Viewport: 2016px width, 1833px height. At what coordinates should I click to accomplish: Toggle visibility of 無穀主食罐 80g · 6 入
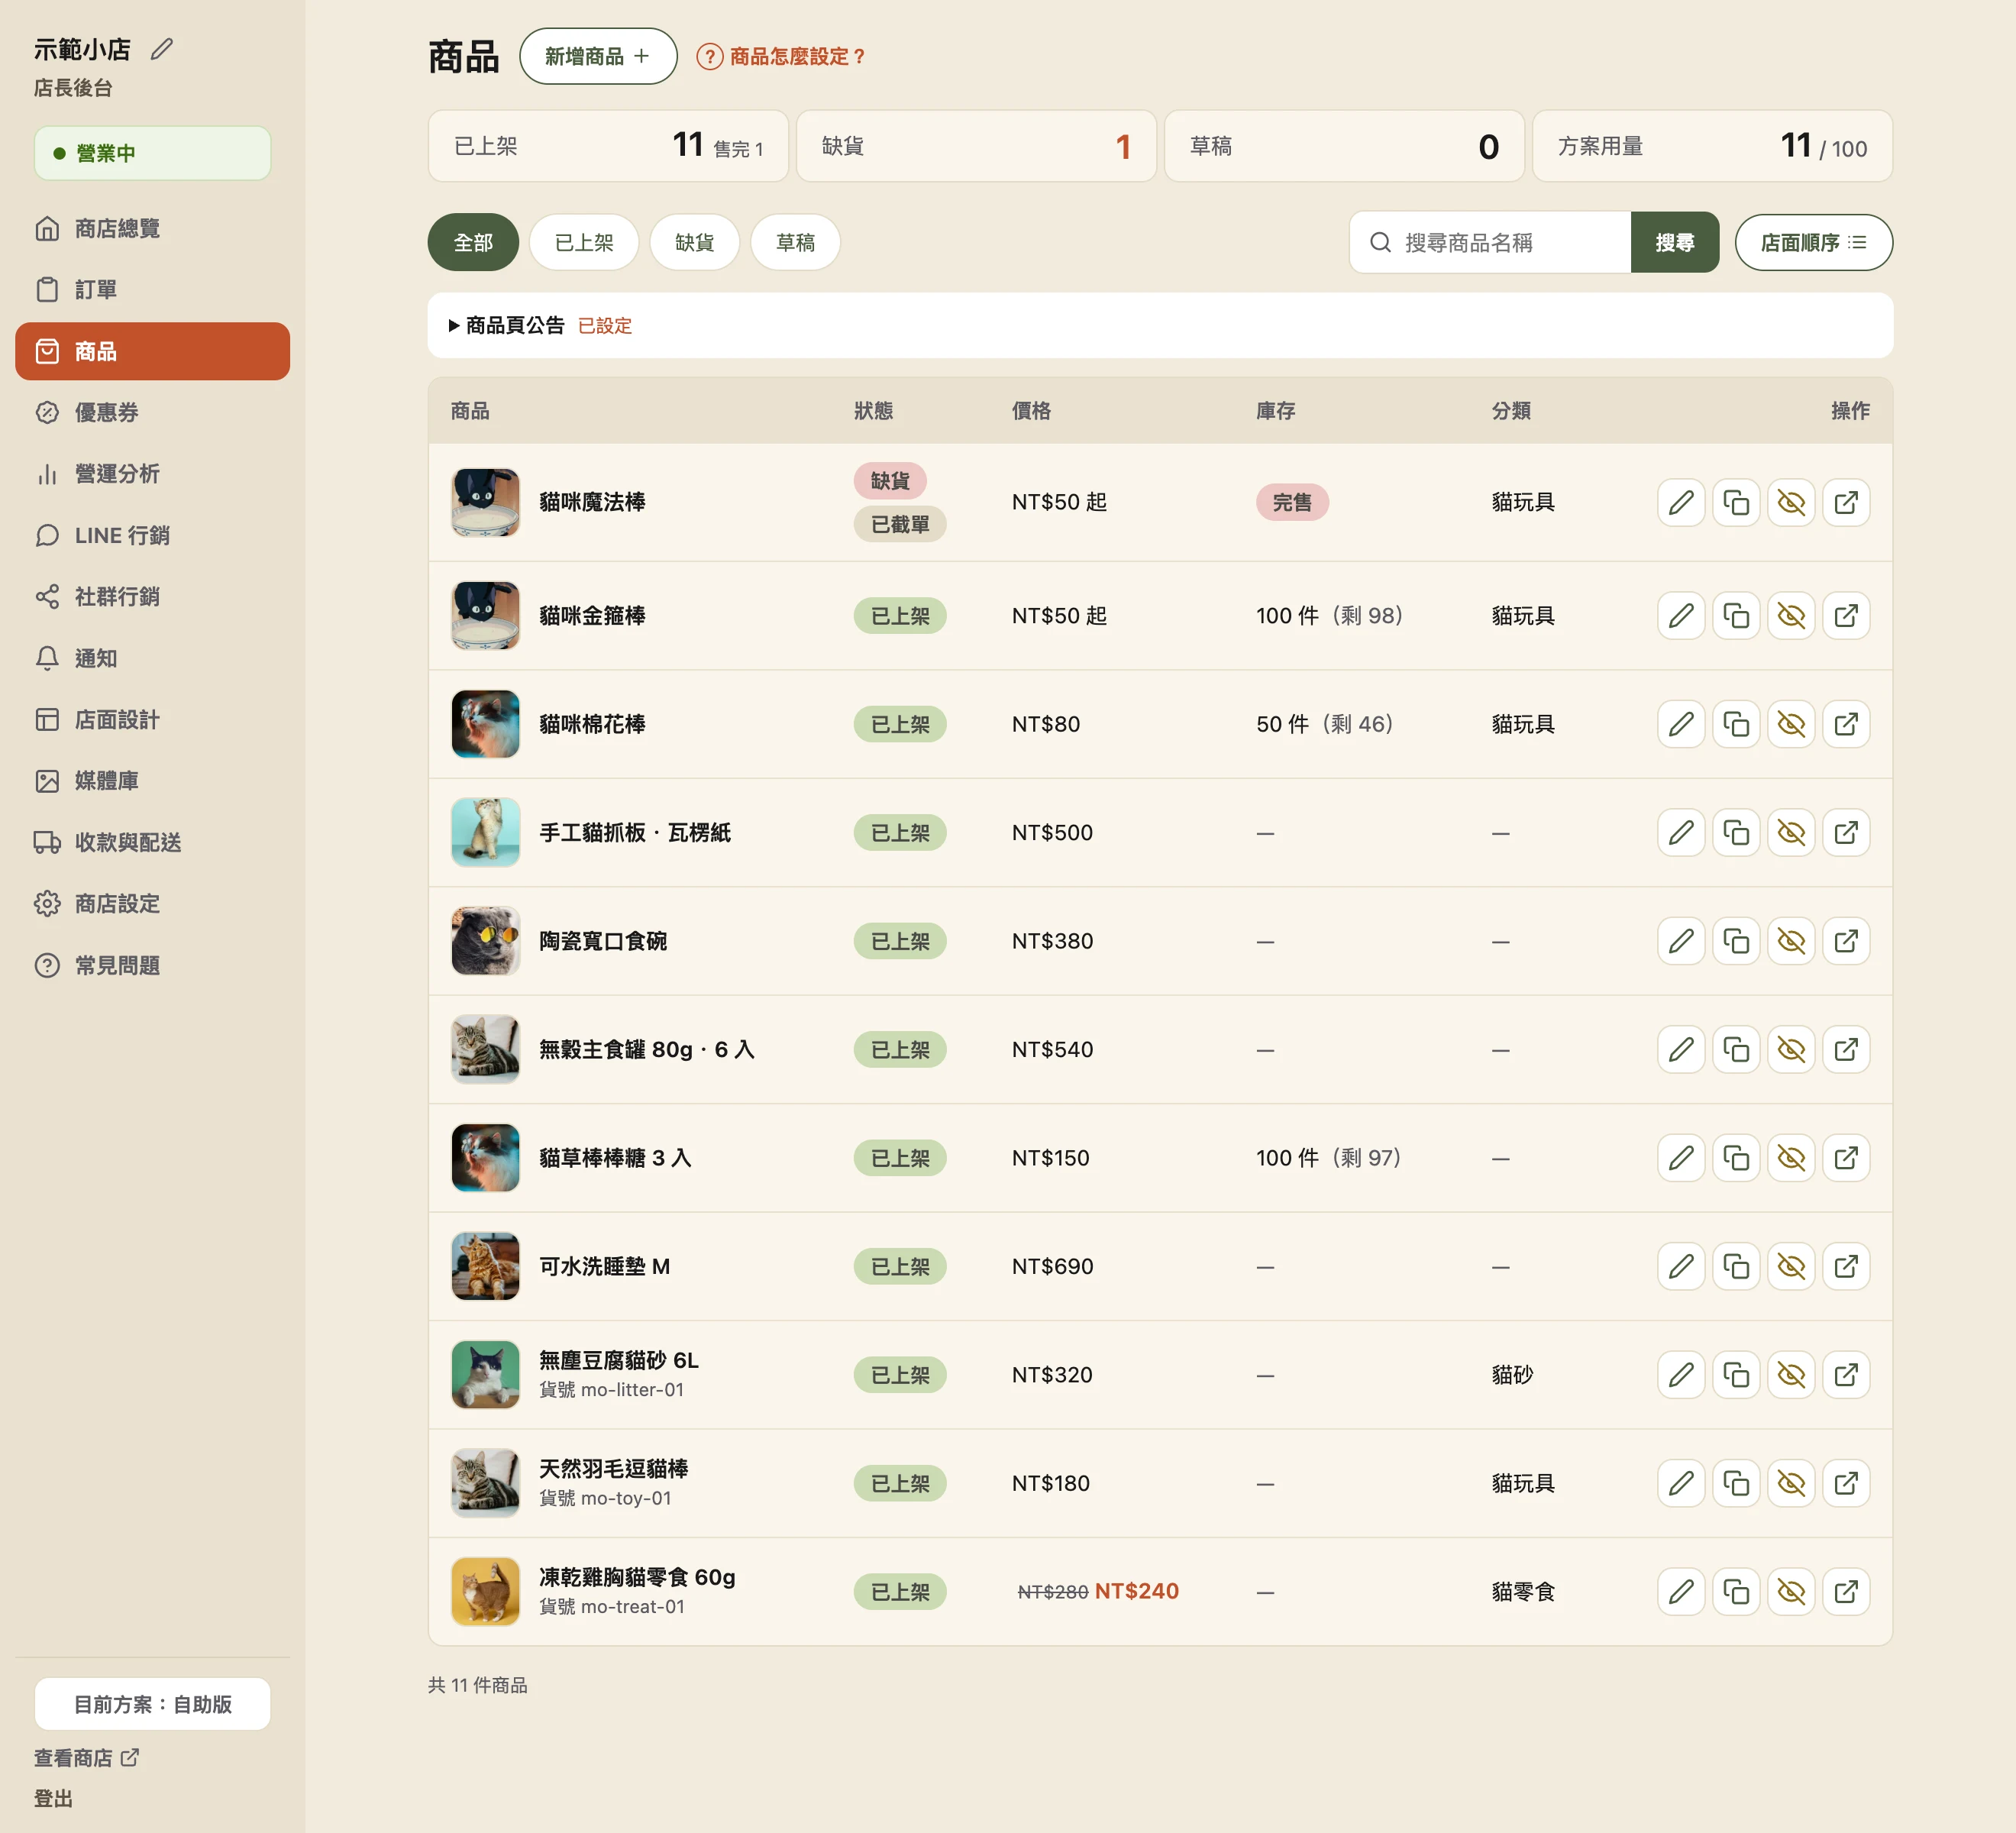(1791, 1050)
